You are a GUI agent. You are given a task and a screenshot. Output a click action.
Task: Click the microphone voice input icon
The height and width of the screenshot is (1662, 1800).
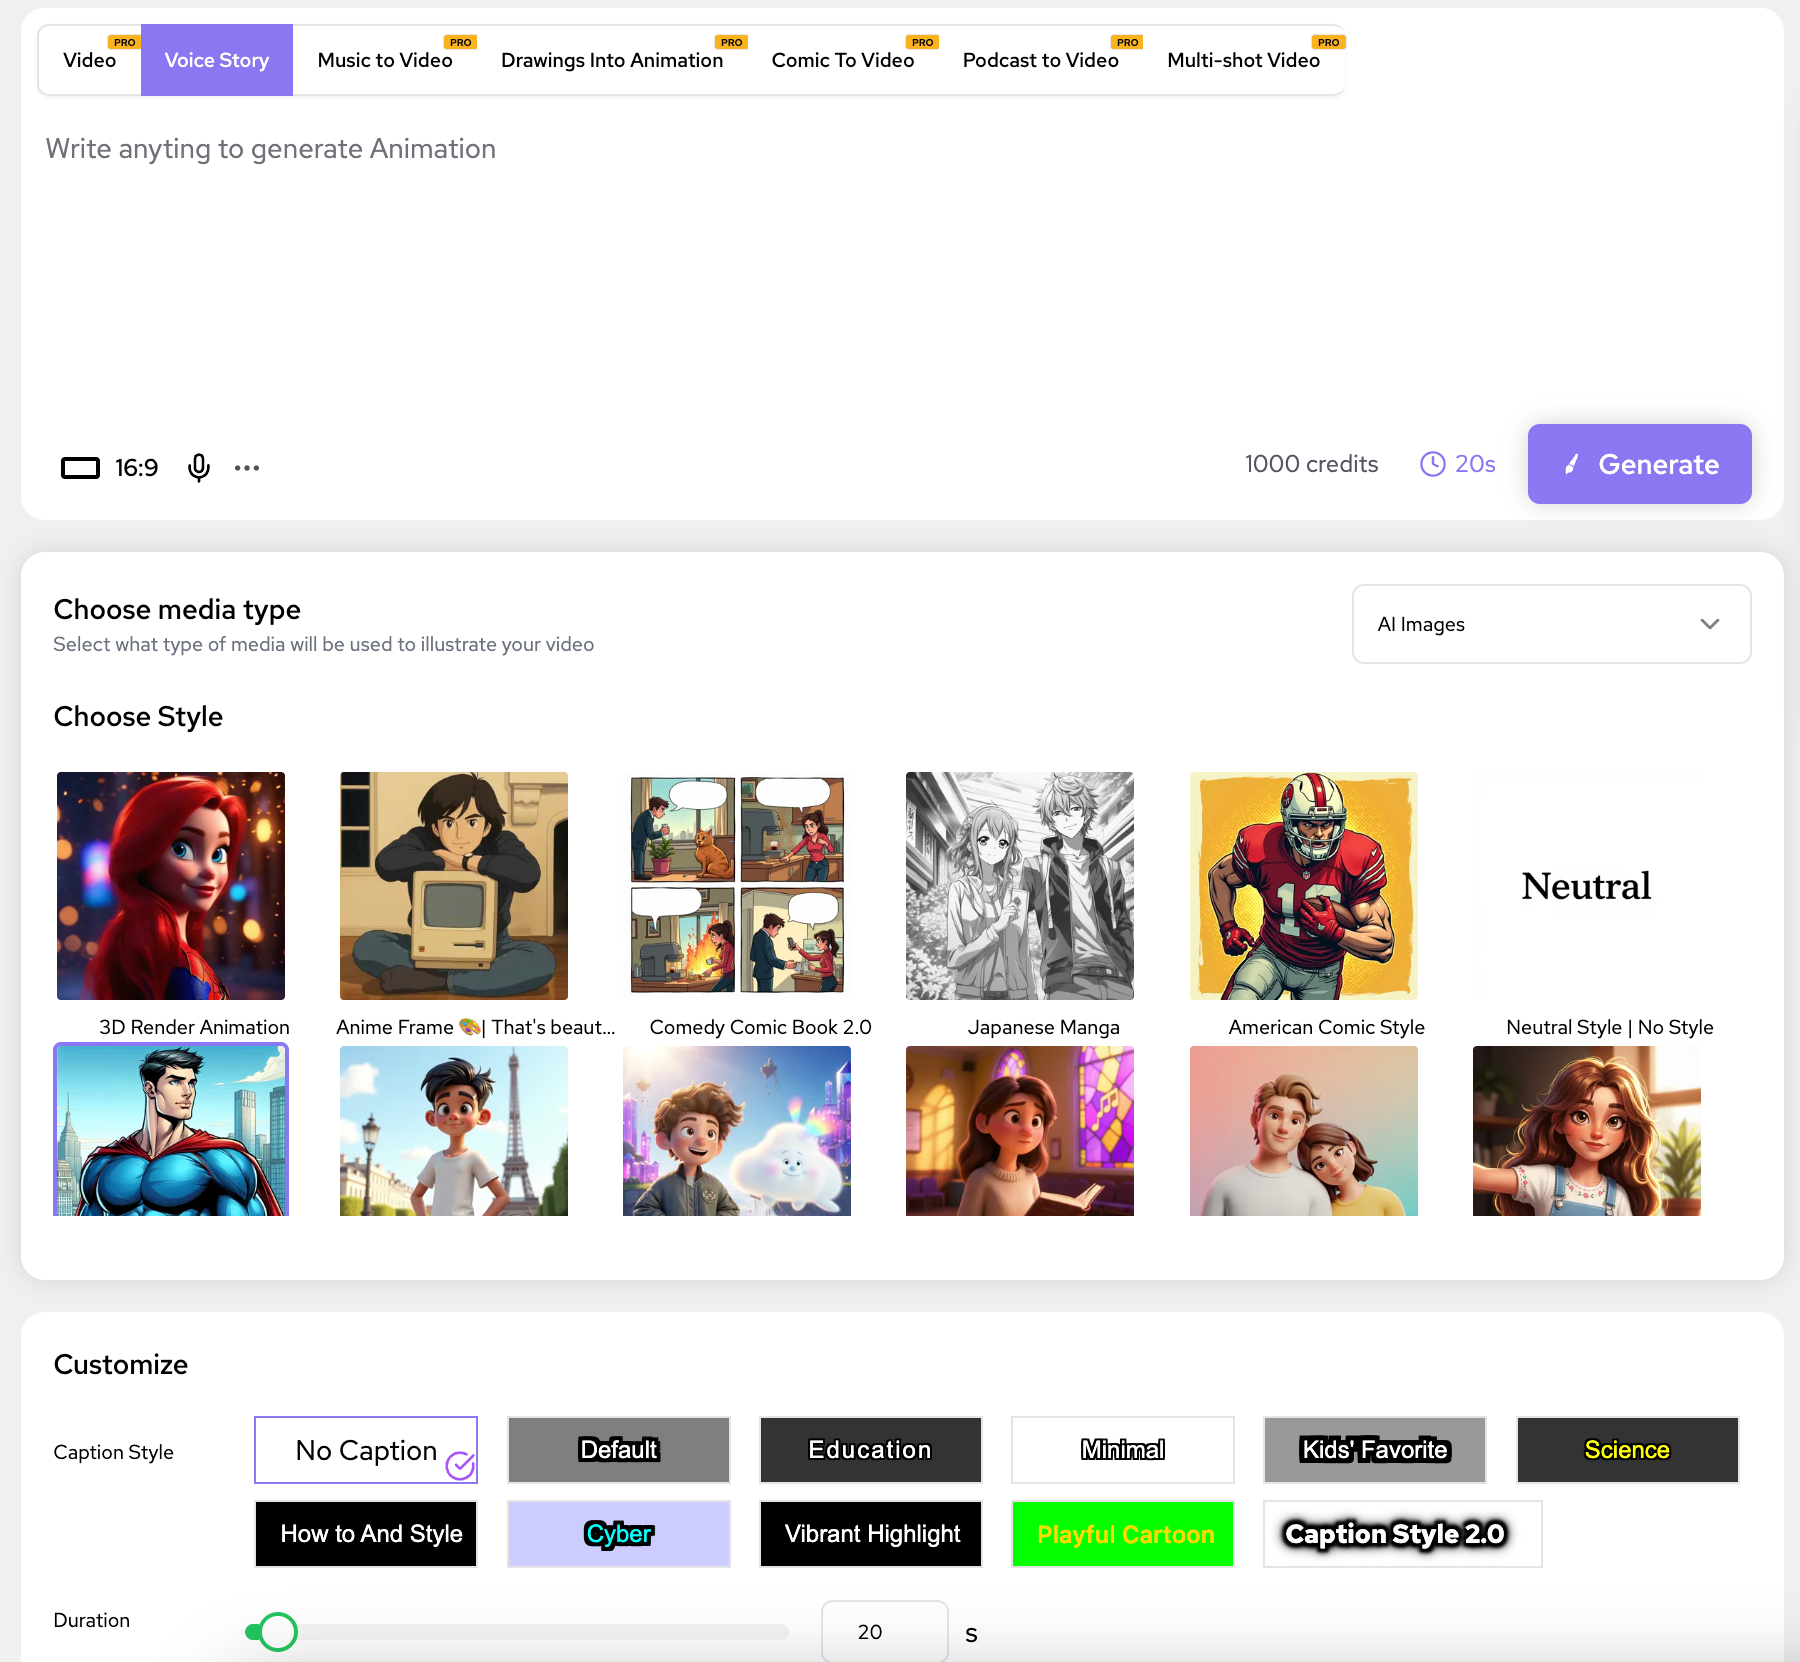point(199,467)
